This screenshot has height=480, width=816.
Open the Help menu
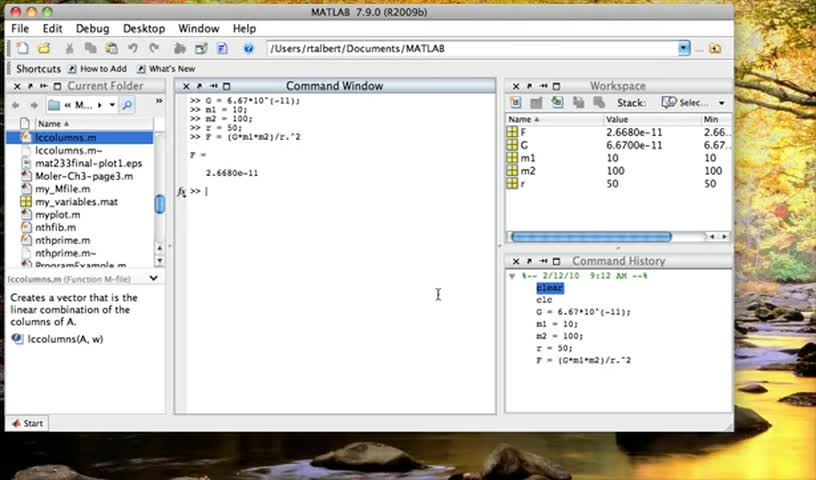(x=244, y=29)
